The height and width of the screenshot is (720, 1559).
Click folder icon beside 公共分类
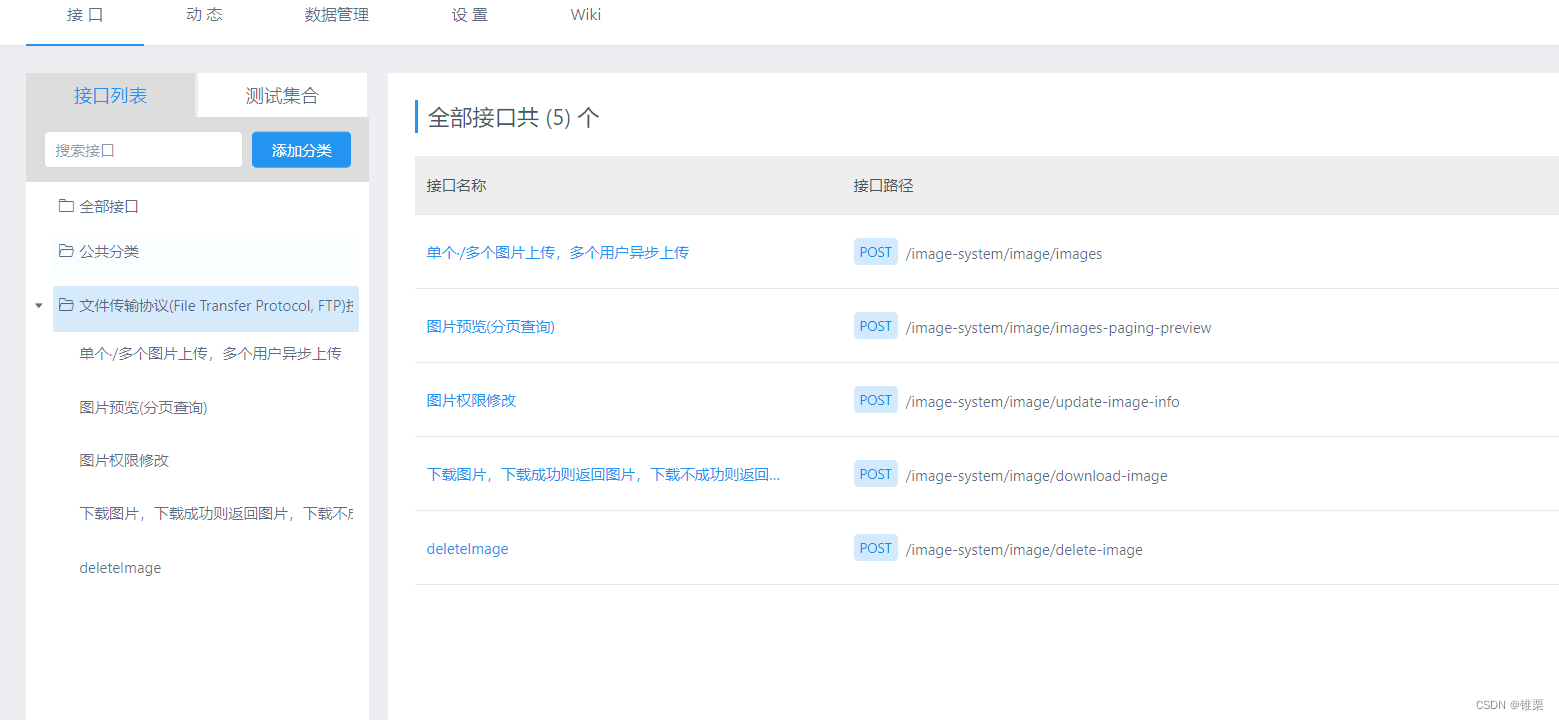click(66, 251)
